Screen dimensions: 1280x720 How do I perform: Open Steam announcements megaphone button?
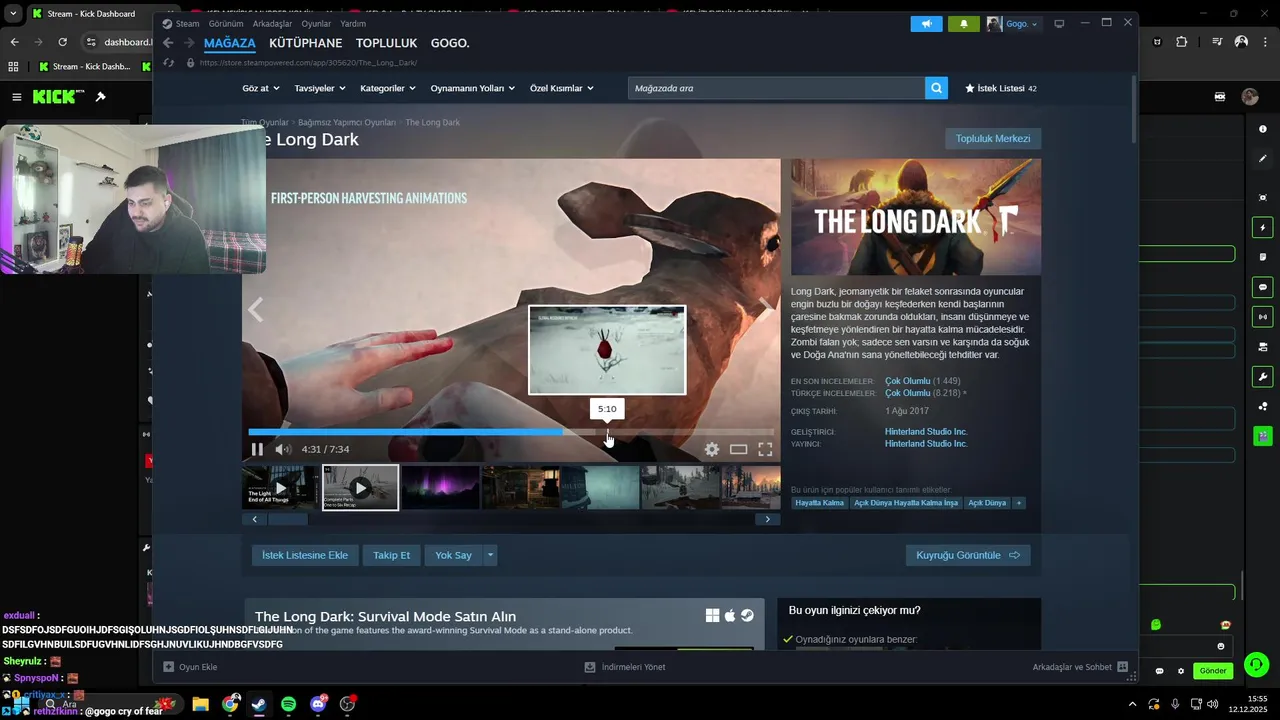(x=926, y=23)
